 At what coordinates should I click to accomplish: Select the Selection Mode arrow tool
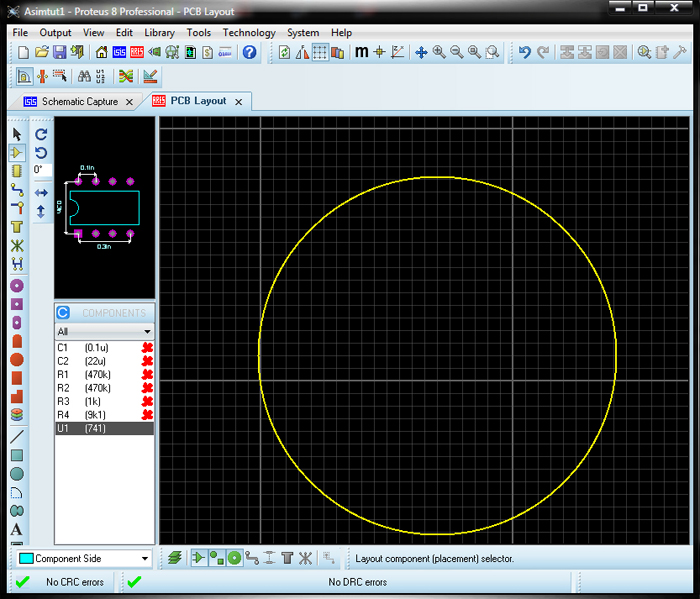coord(17,134)
